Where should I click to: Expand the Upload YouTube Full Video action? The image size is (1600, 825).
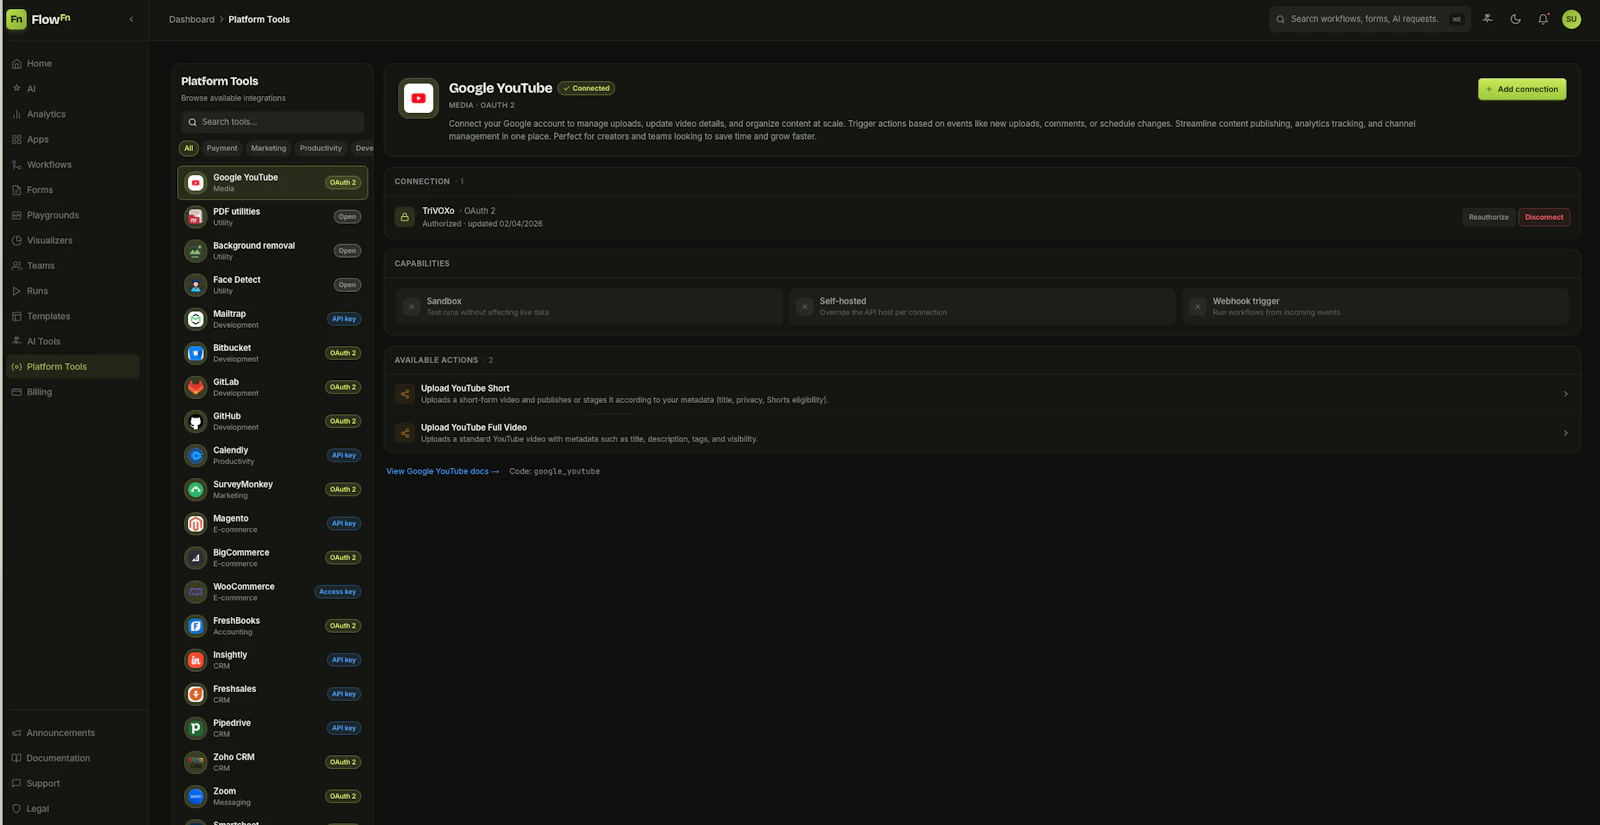[982, 433]
